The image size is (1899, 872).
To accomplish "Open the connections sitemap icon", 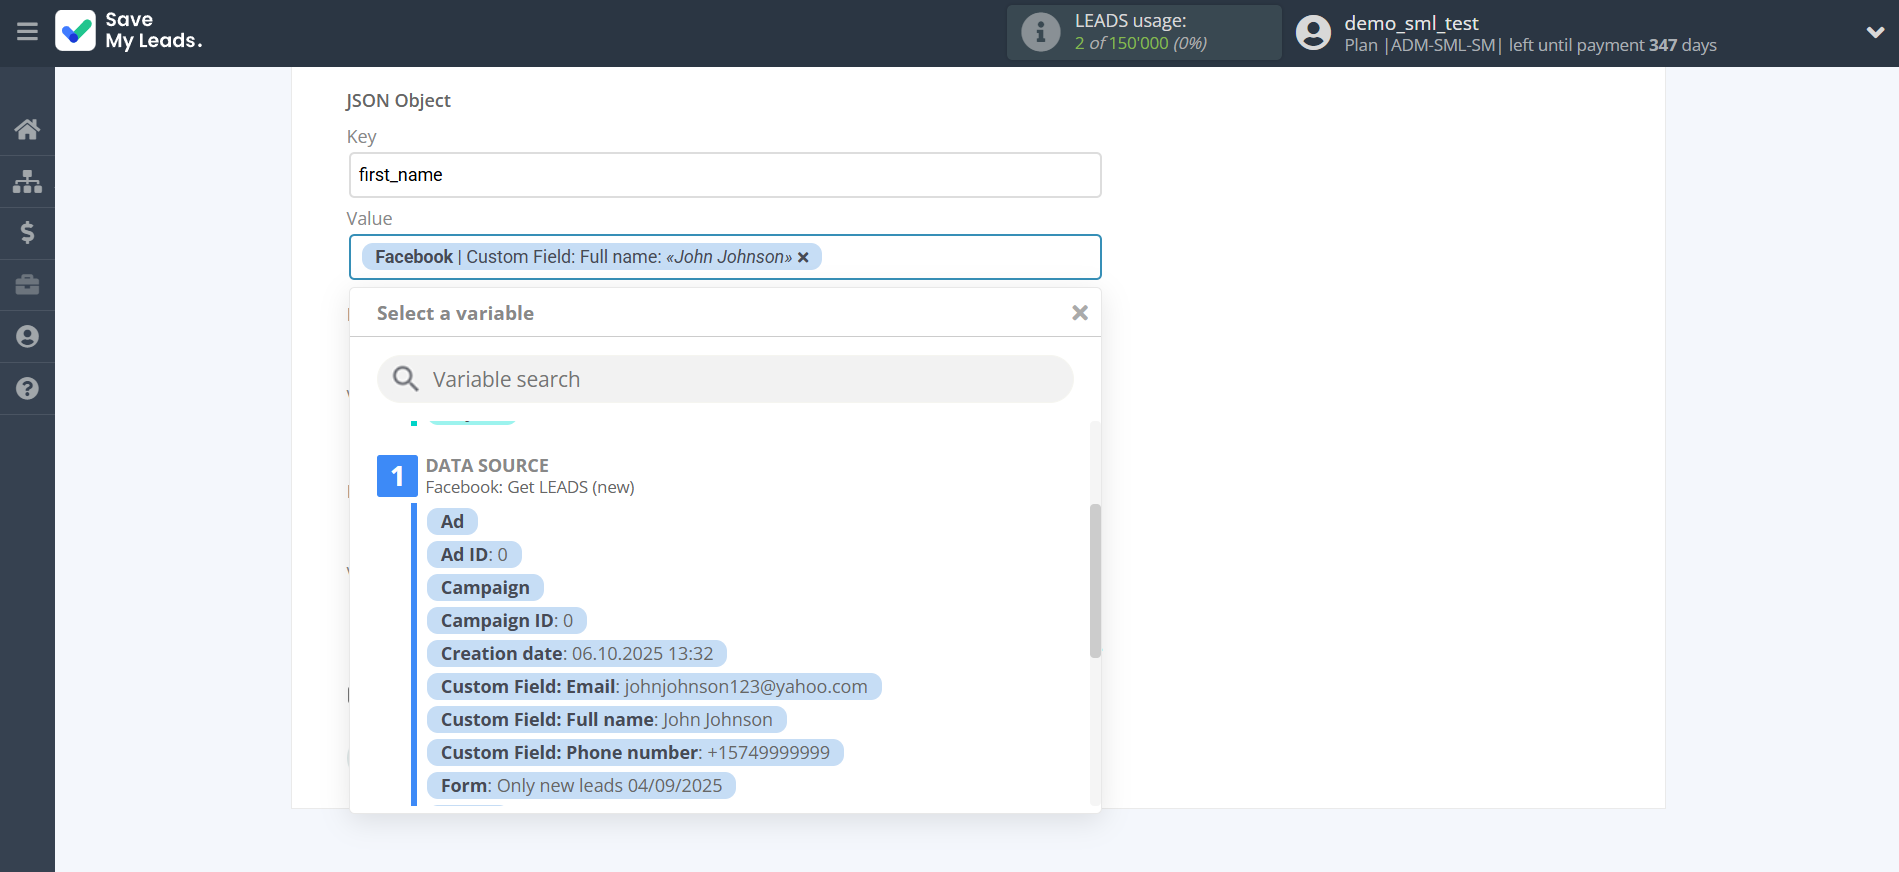I will pyautogui.click(x=27, y=181).
